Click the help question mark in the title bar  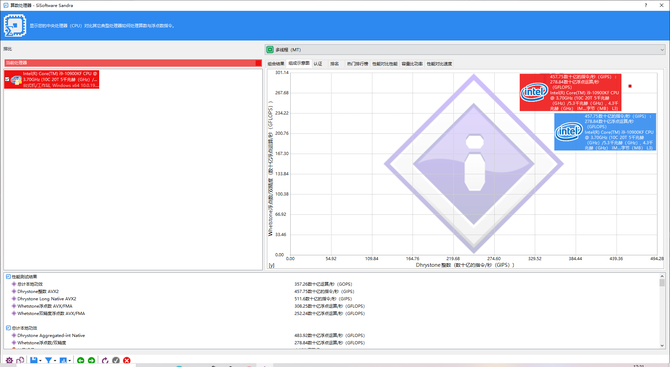coord(646,5)
